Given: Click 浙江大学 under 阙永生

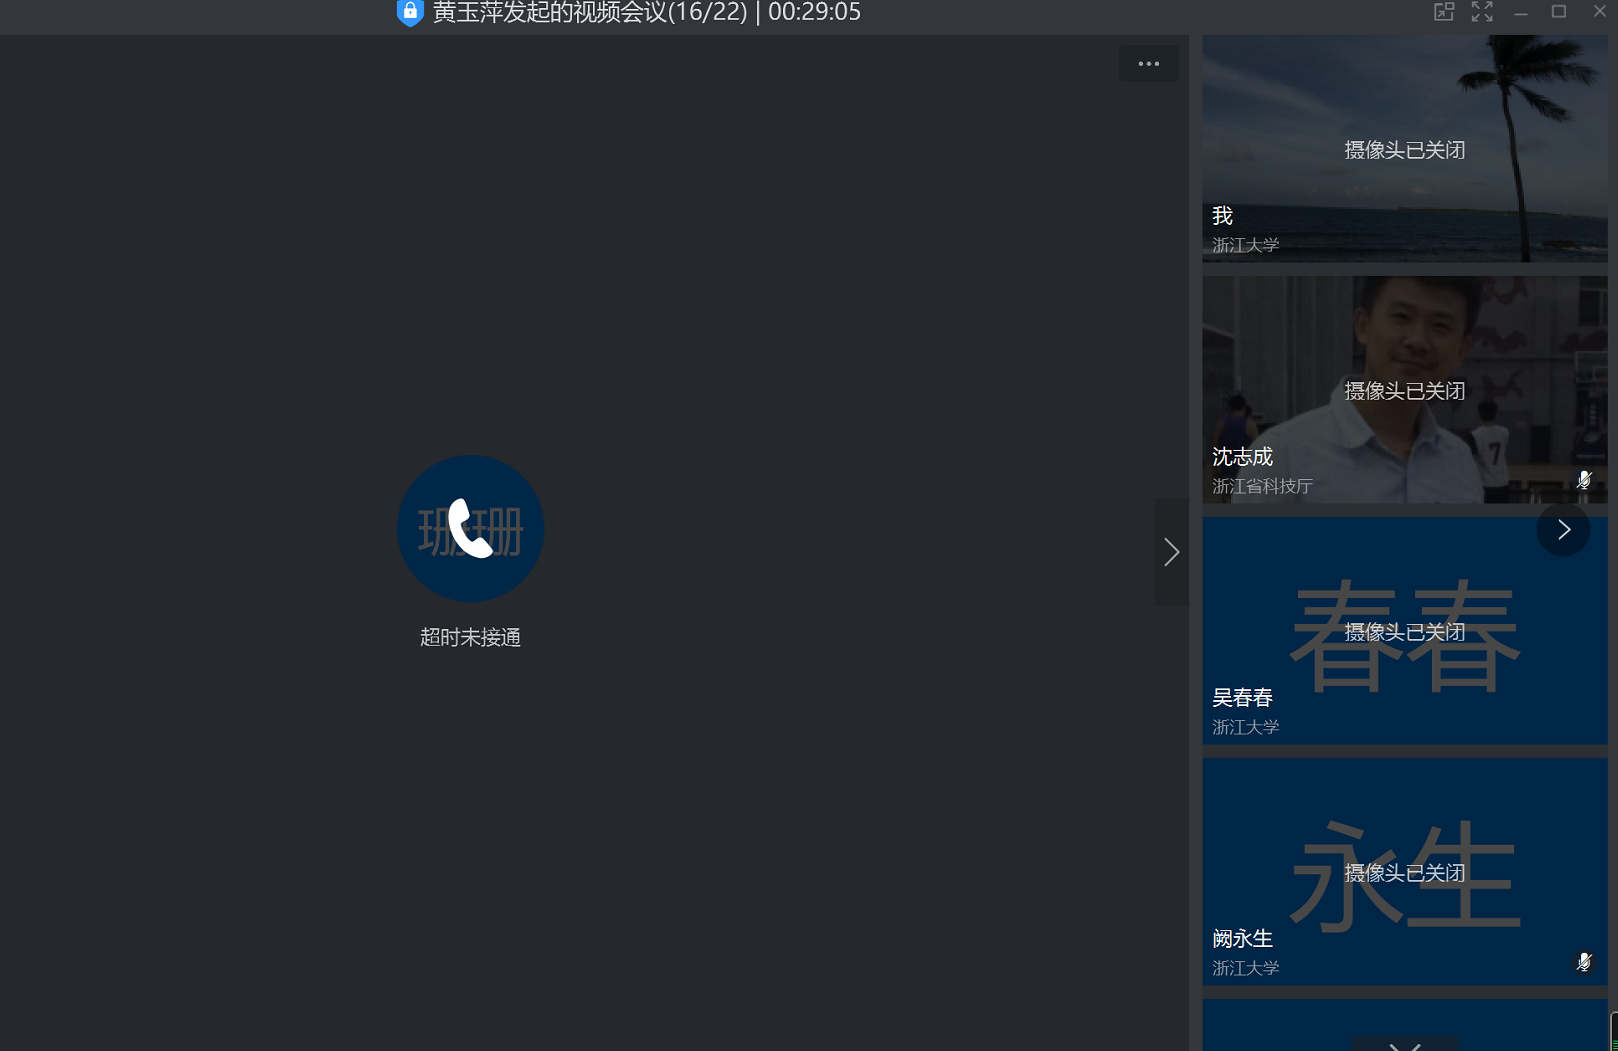Looking at the screenshot, I should (x=1246, y=968).
